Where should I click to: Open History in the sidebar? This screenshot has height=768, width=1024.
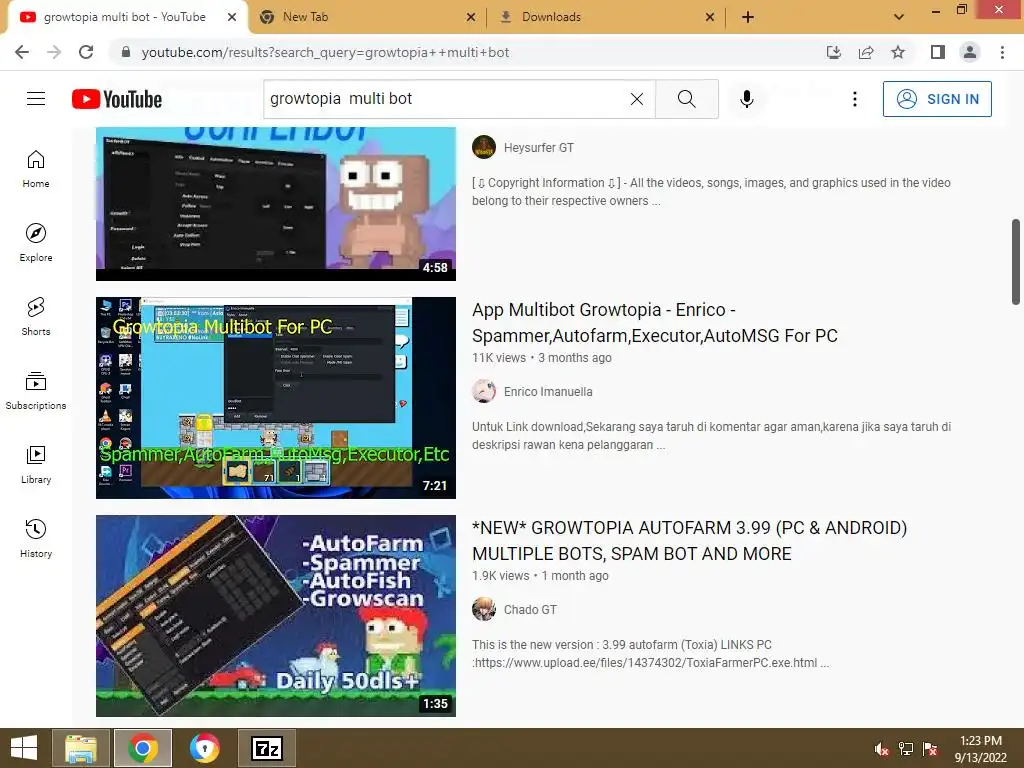36,538
